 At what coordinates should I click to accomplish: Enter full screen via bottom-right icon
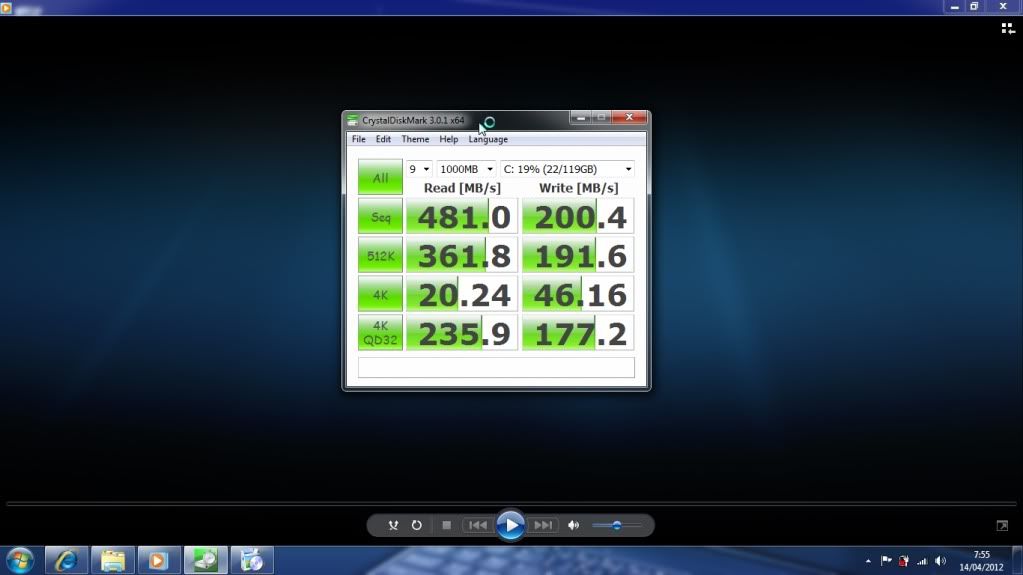(x=1002, y=525)
